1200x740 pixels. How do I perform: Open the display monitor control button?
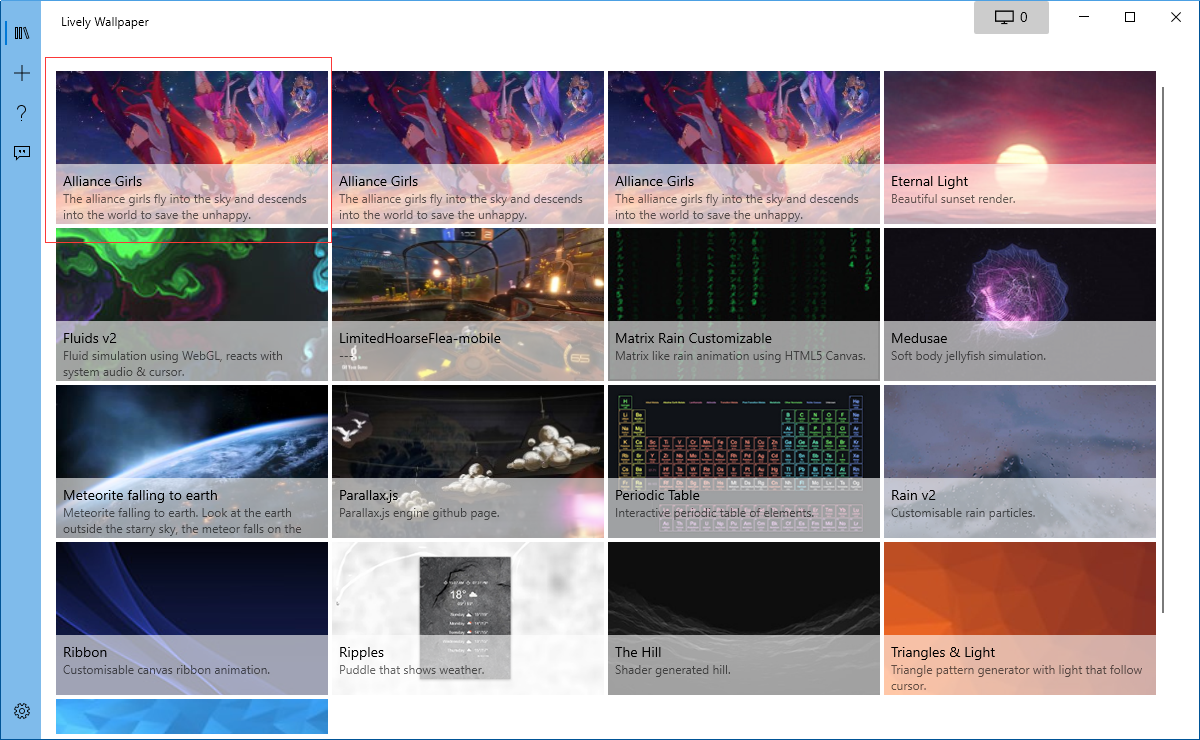1011,17
